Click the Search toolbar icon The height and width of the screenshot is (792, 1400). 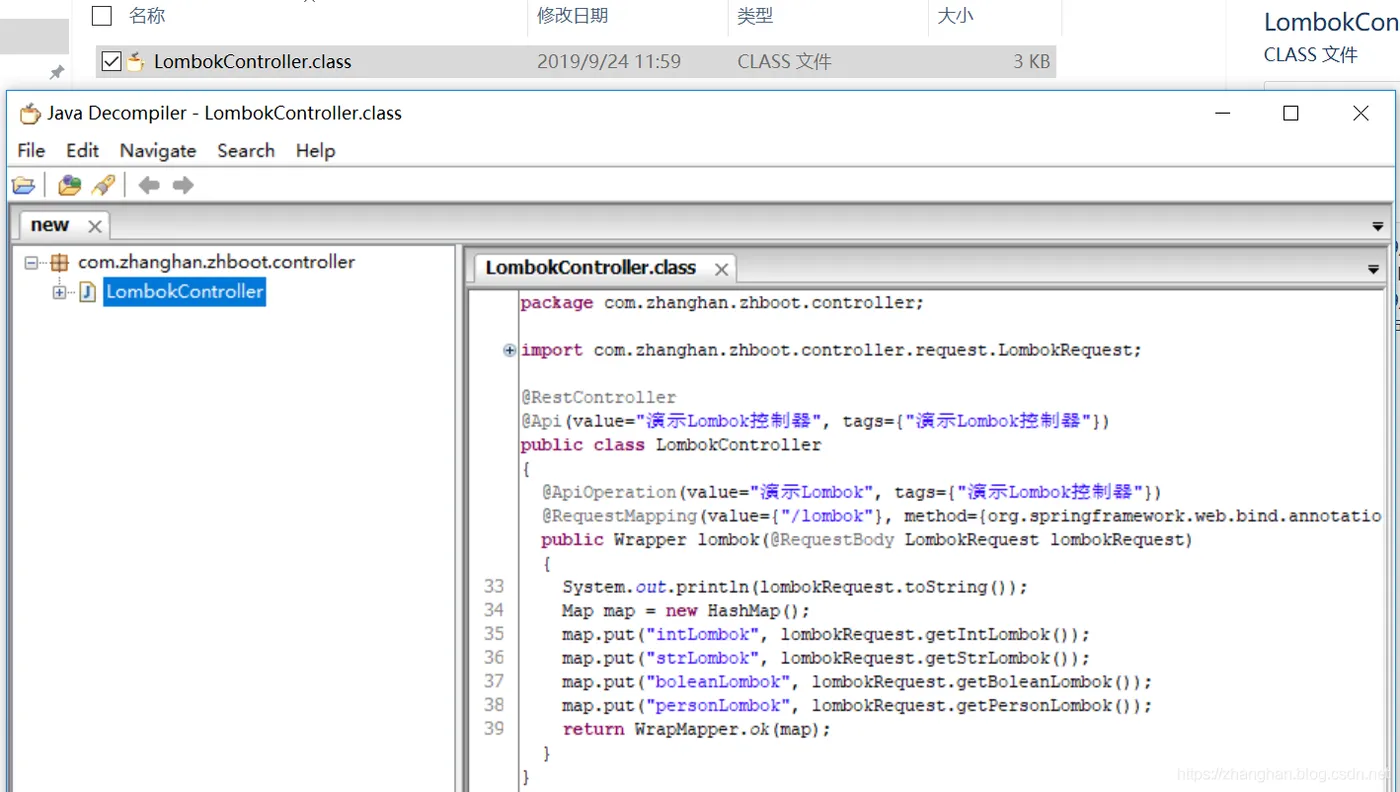[x=103, y=185]
